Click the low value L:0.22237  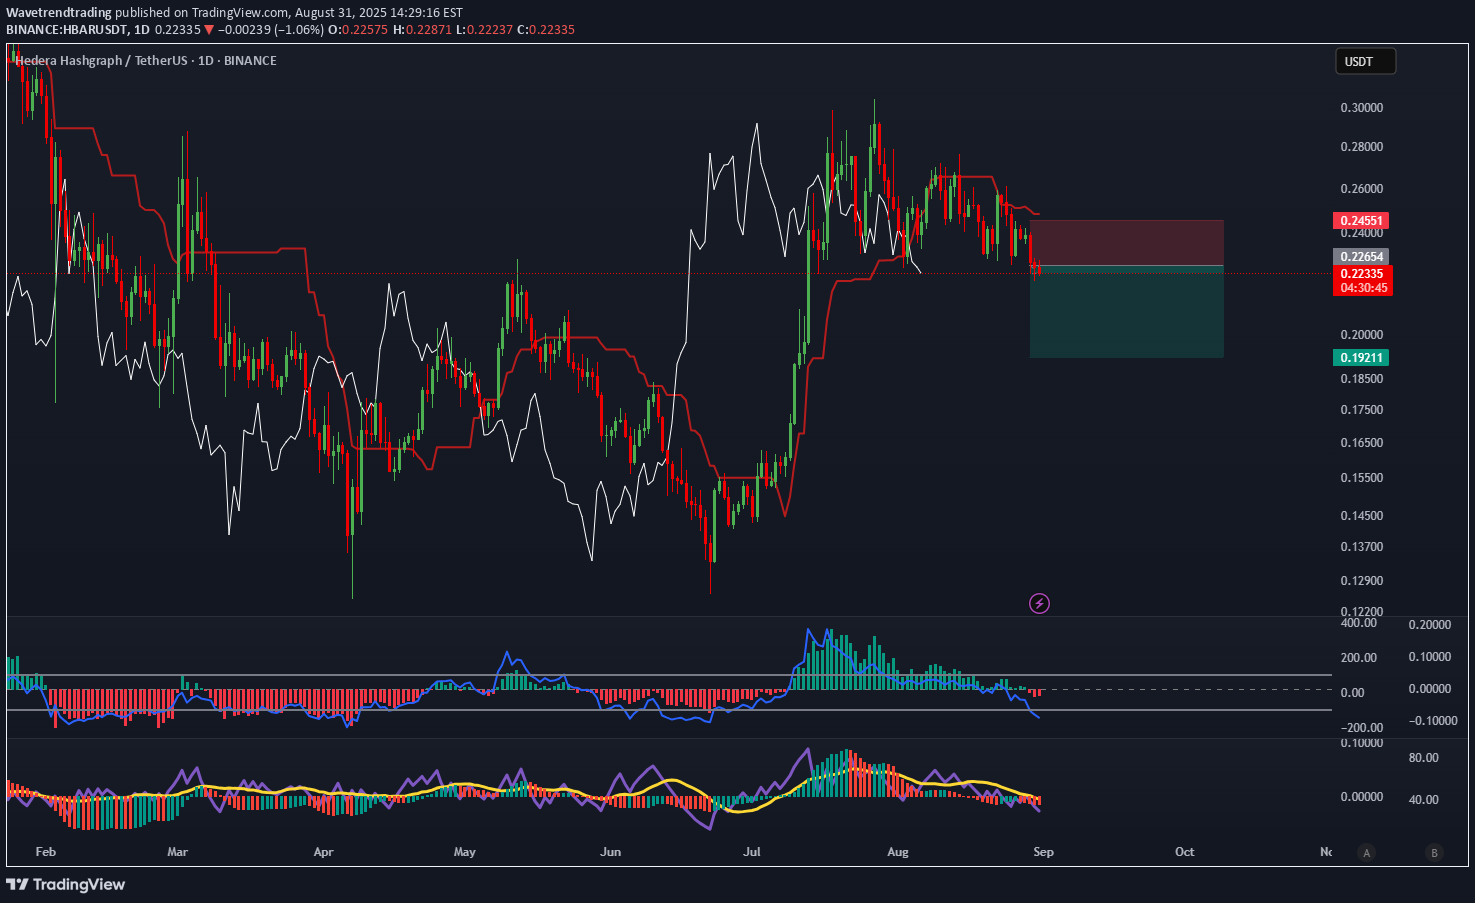click(x=484, y=30)
